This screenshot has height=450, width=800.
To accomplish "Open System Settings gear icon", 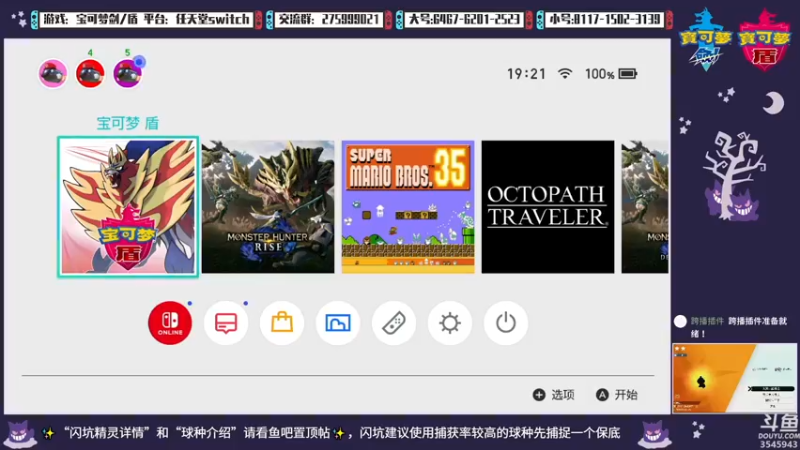I will point(449,322).
